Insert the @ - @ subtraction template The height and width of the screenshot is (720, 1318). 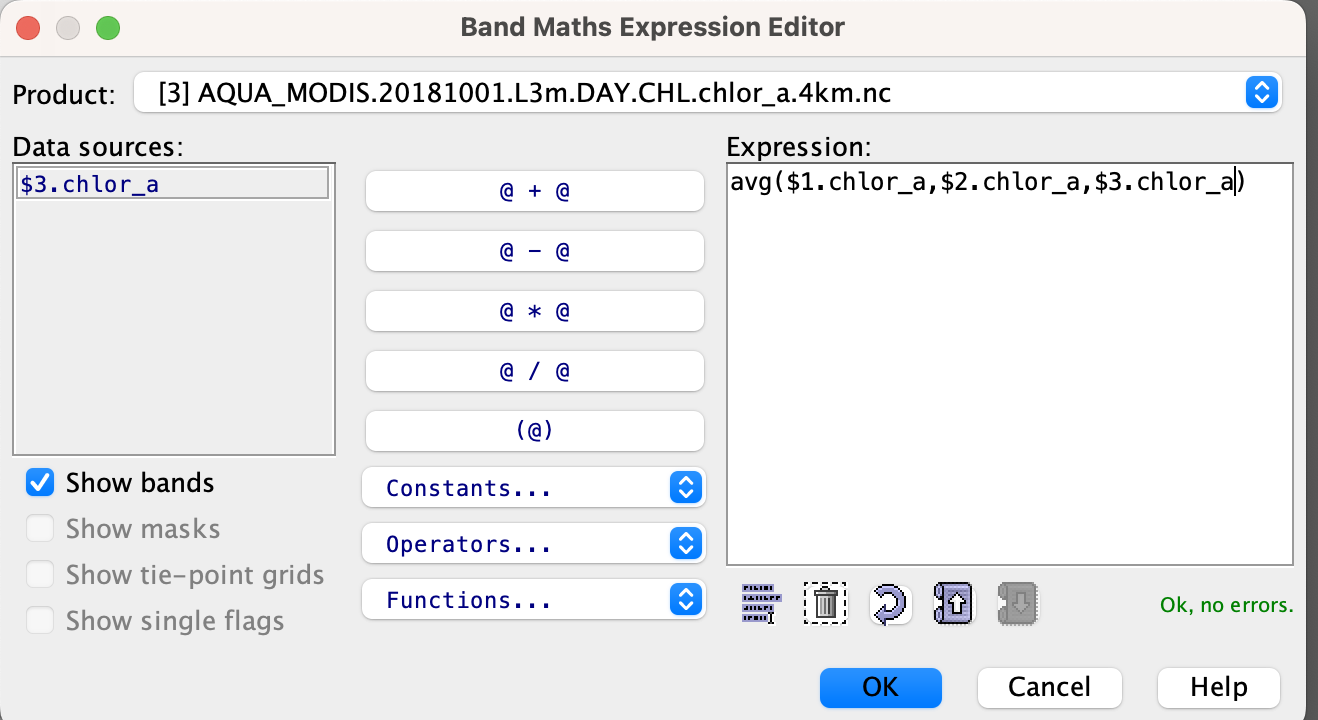(535, 251)
